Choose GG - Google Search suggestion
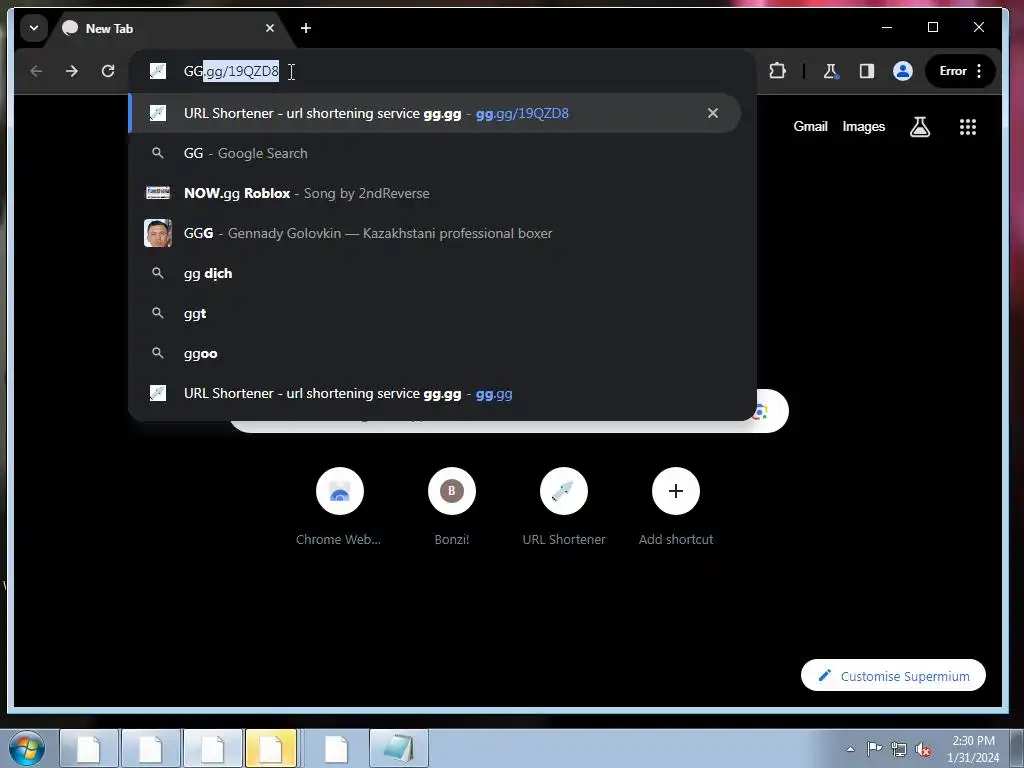1024x768 pixels. coord(435,153)
